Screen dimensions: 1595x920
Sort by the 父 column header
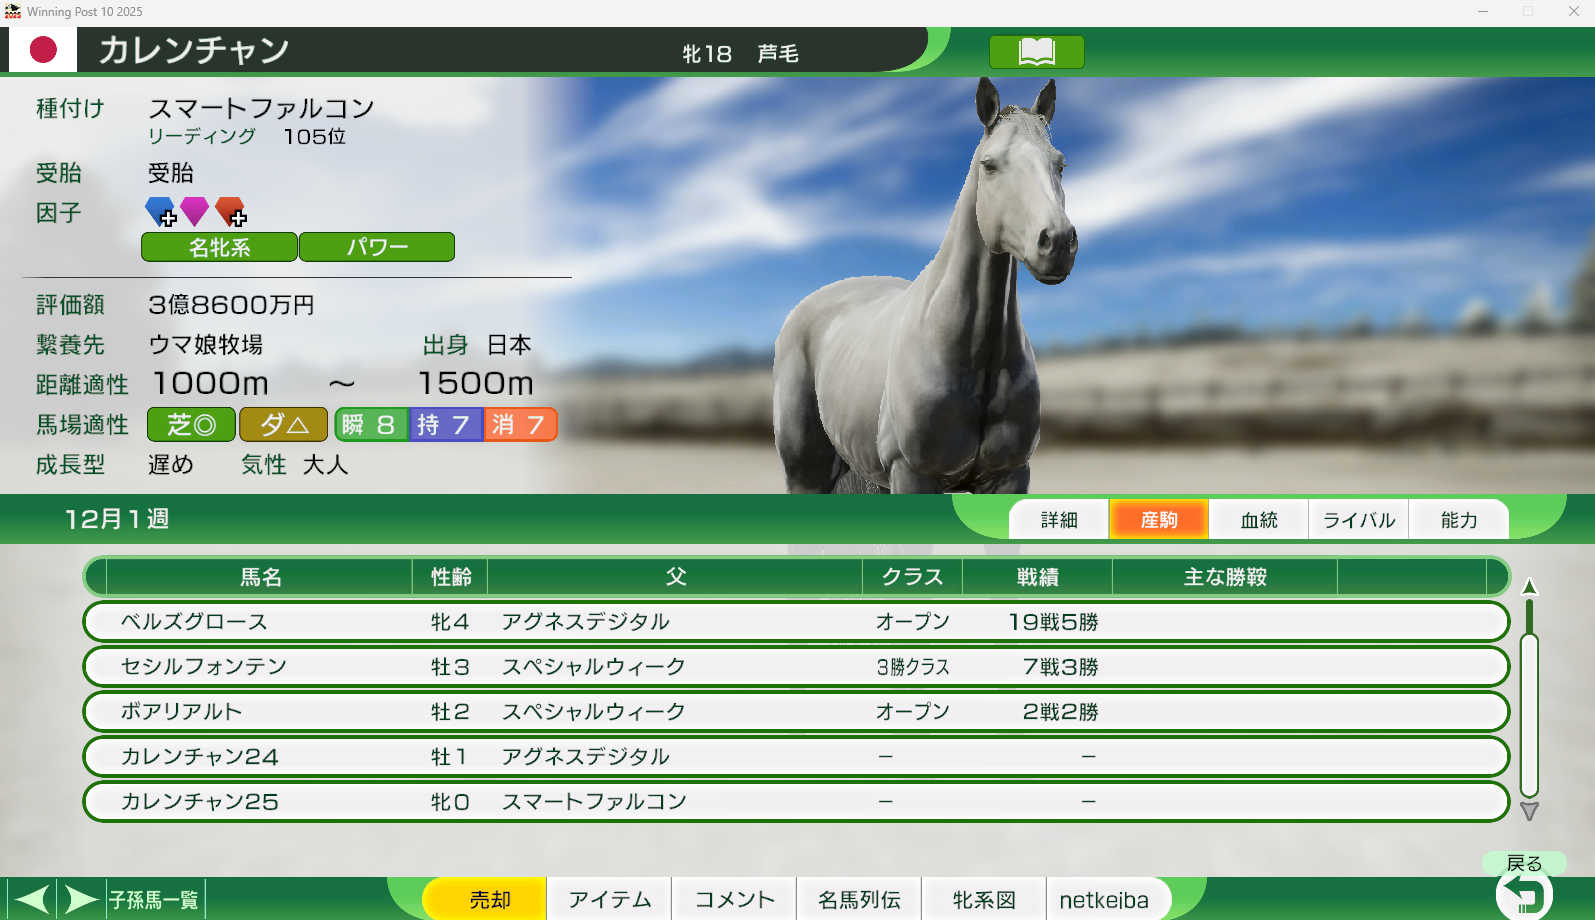(x=675, y=577)
